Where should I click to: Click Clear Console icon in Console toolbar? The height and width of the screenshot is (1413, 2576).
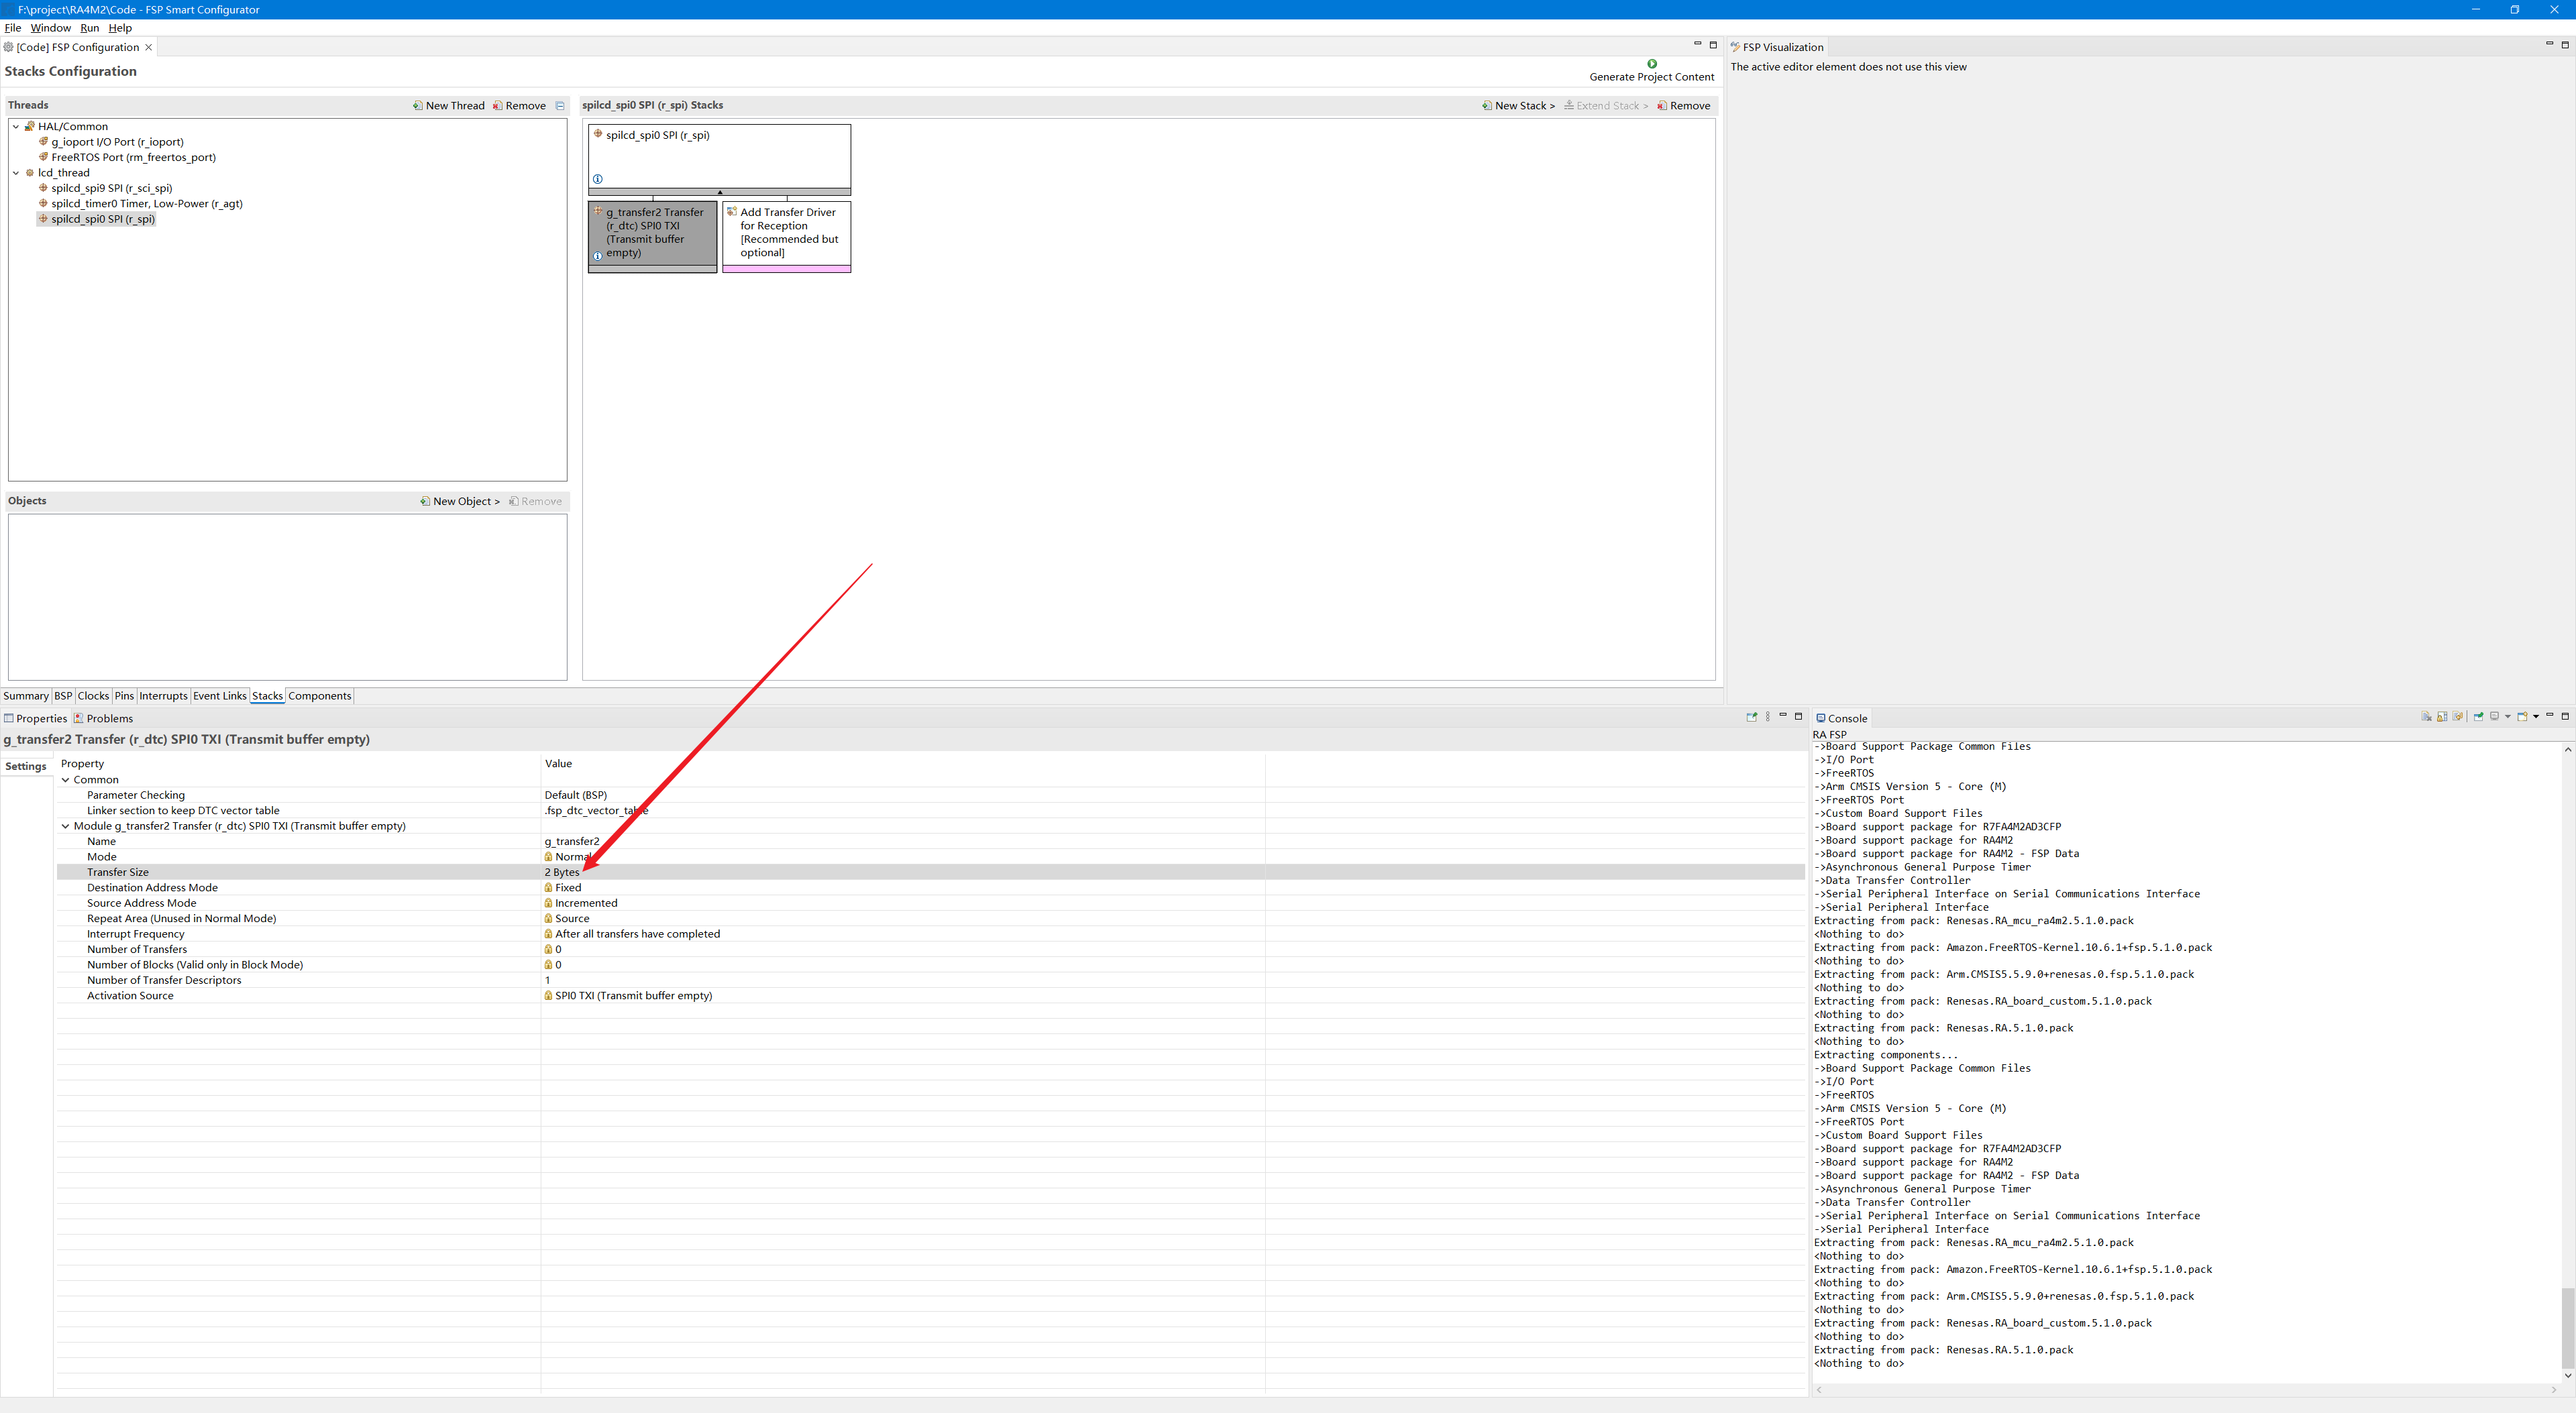coord(2427,716)
